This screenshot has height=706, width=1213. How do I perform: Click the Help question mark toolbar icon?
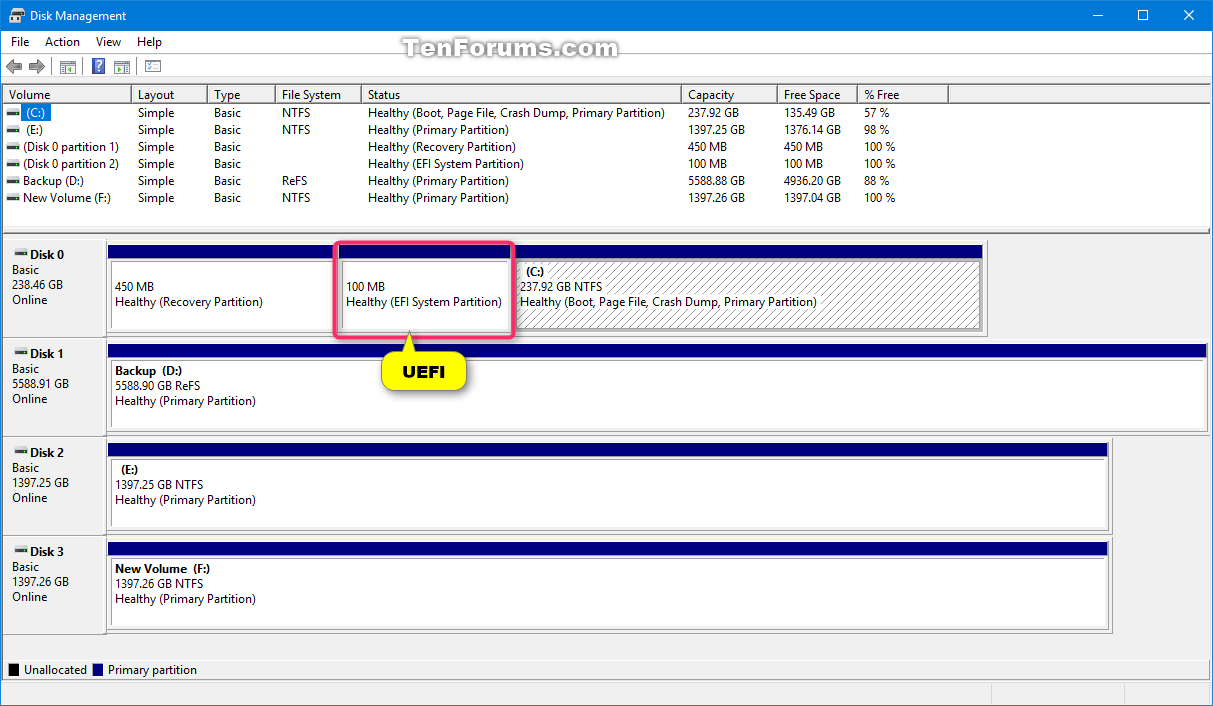(97, 66)
